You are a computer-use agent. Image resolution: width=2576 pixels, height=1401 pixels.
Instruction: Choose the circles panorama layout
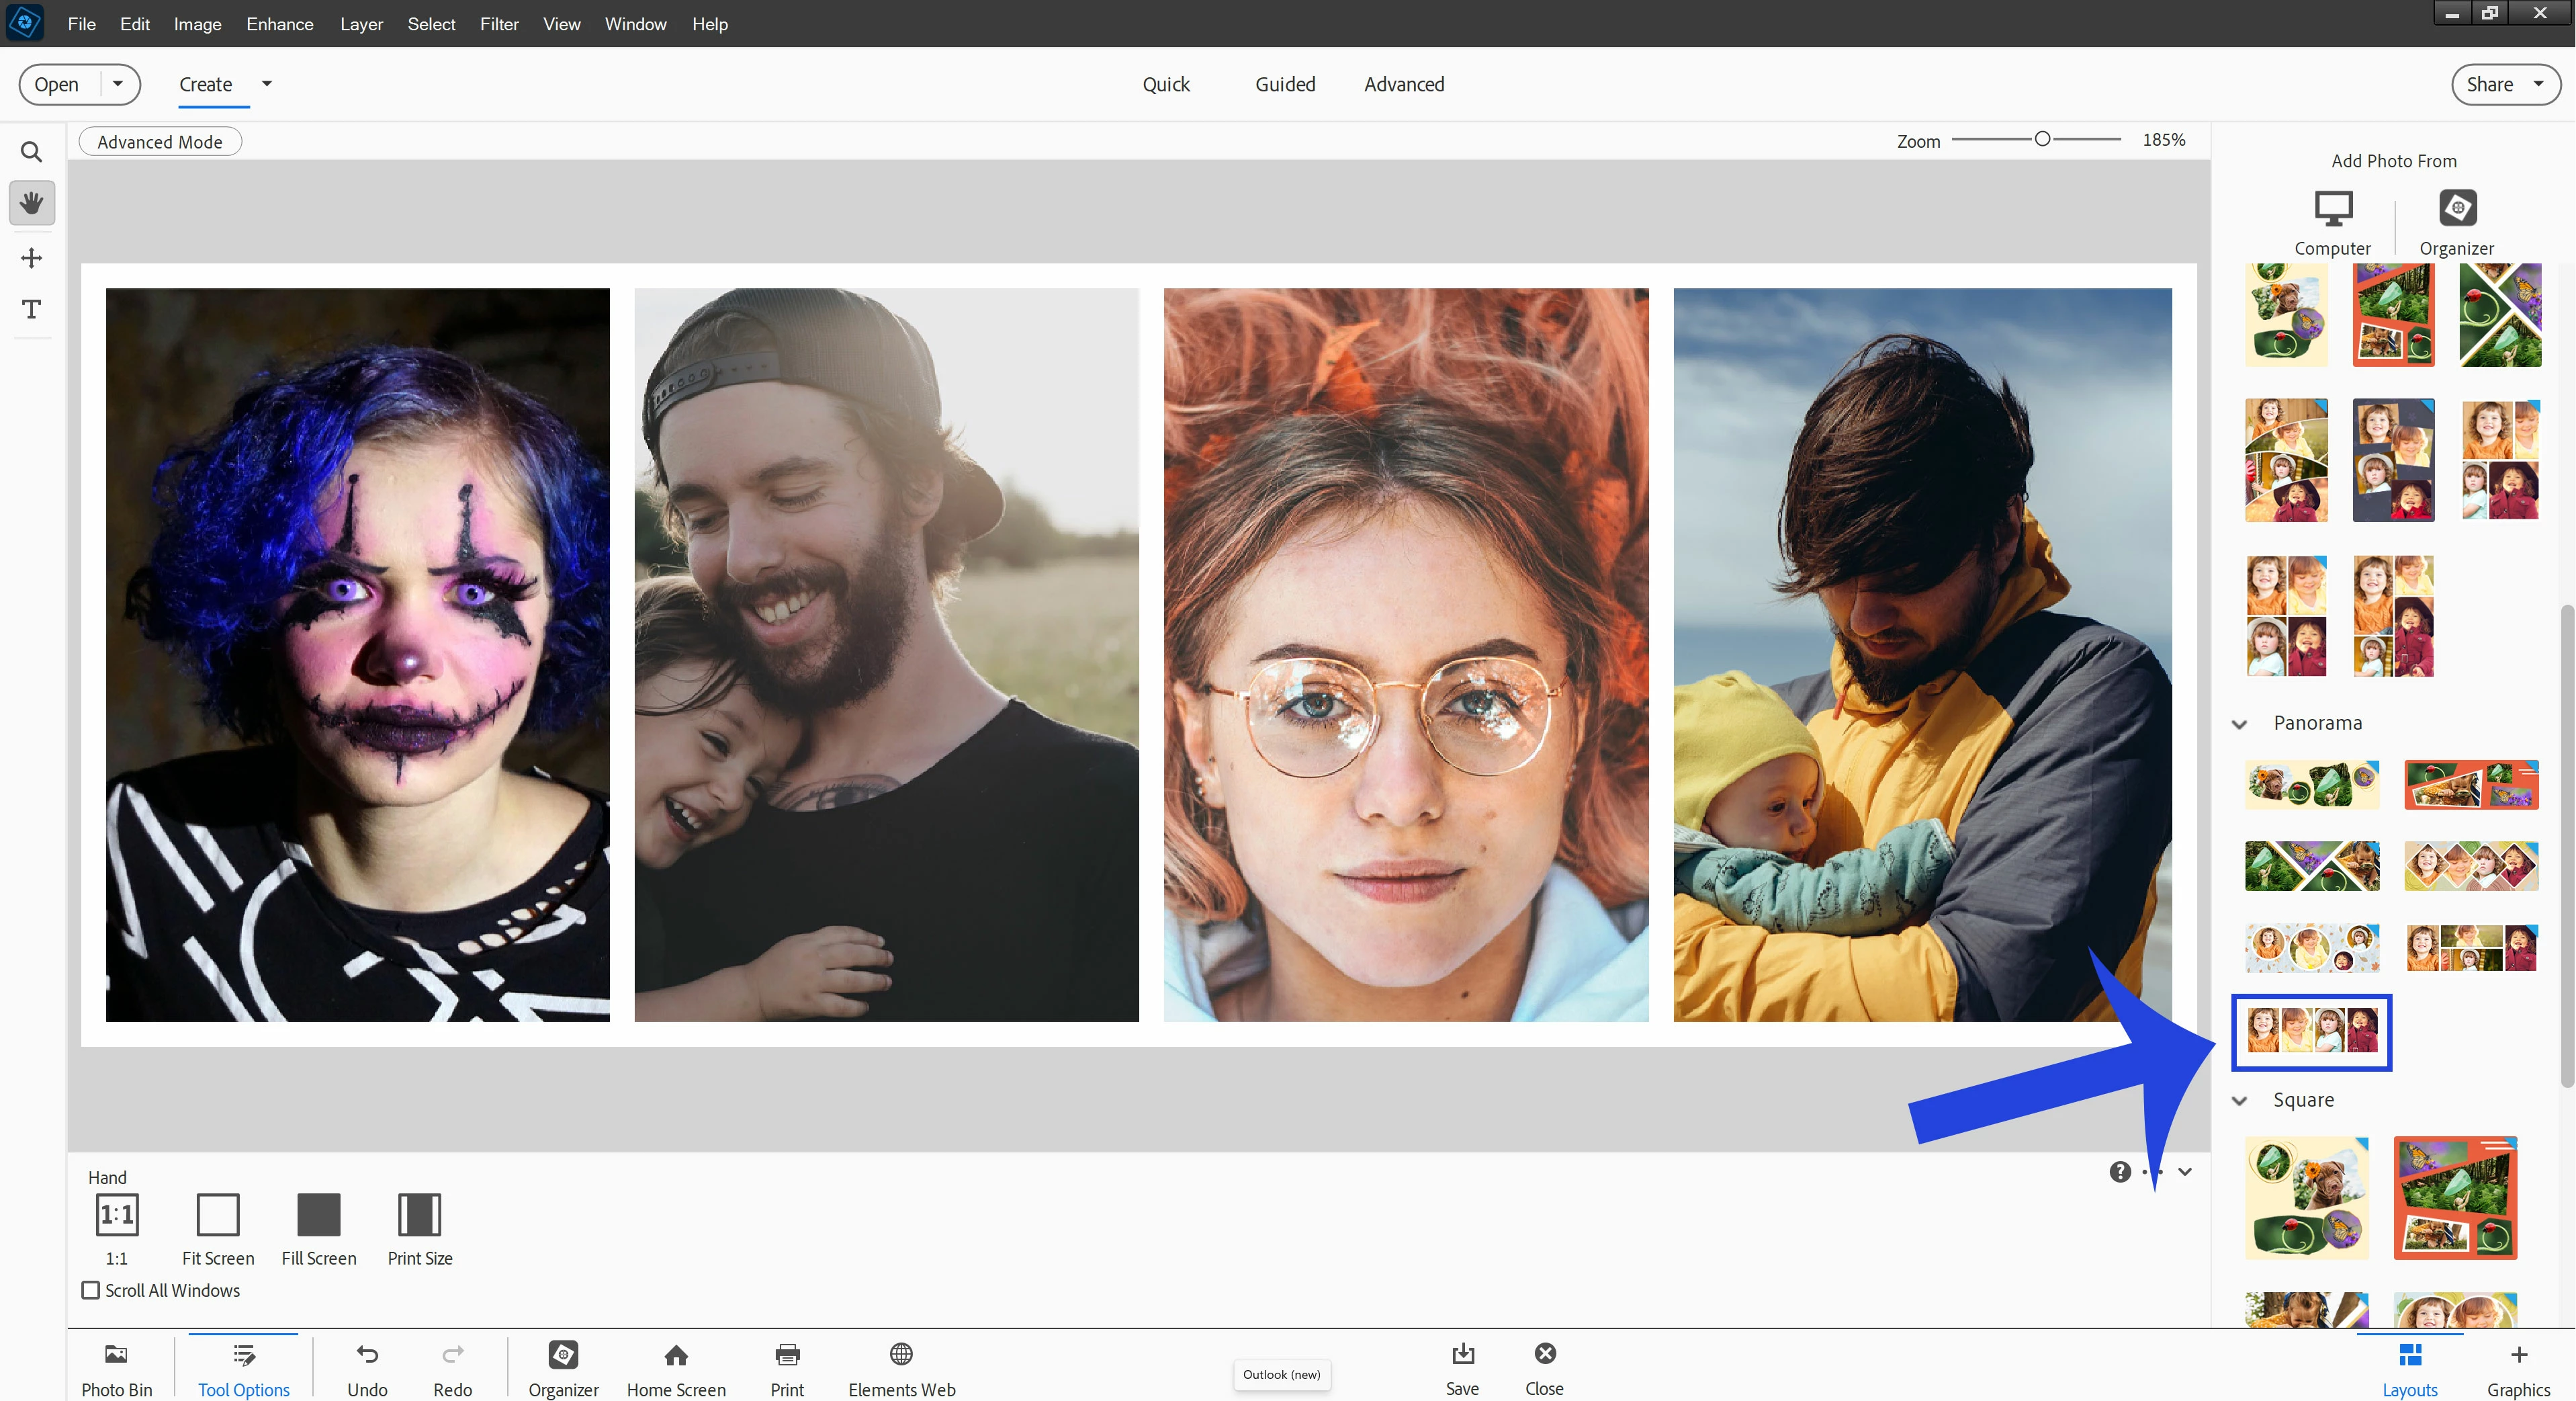2312,948
